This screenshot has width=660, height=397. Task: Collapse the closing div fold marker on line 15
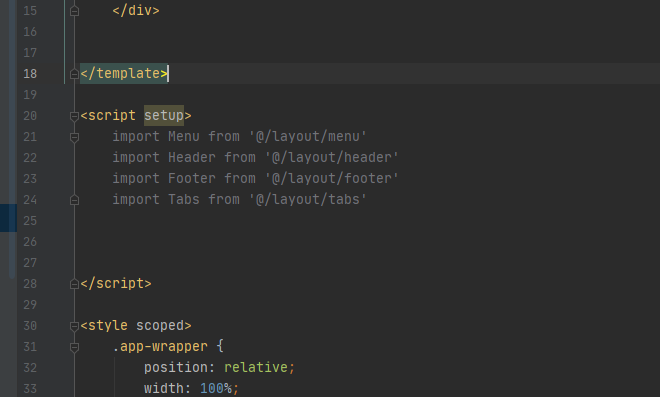75,11
